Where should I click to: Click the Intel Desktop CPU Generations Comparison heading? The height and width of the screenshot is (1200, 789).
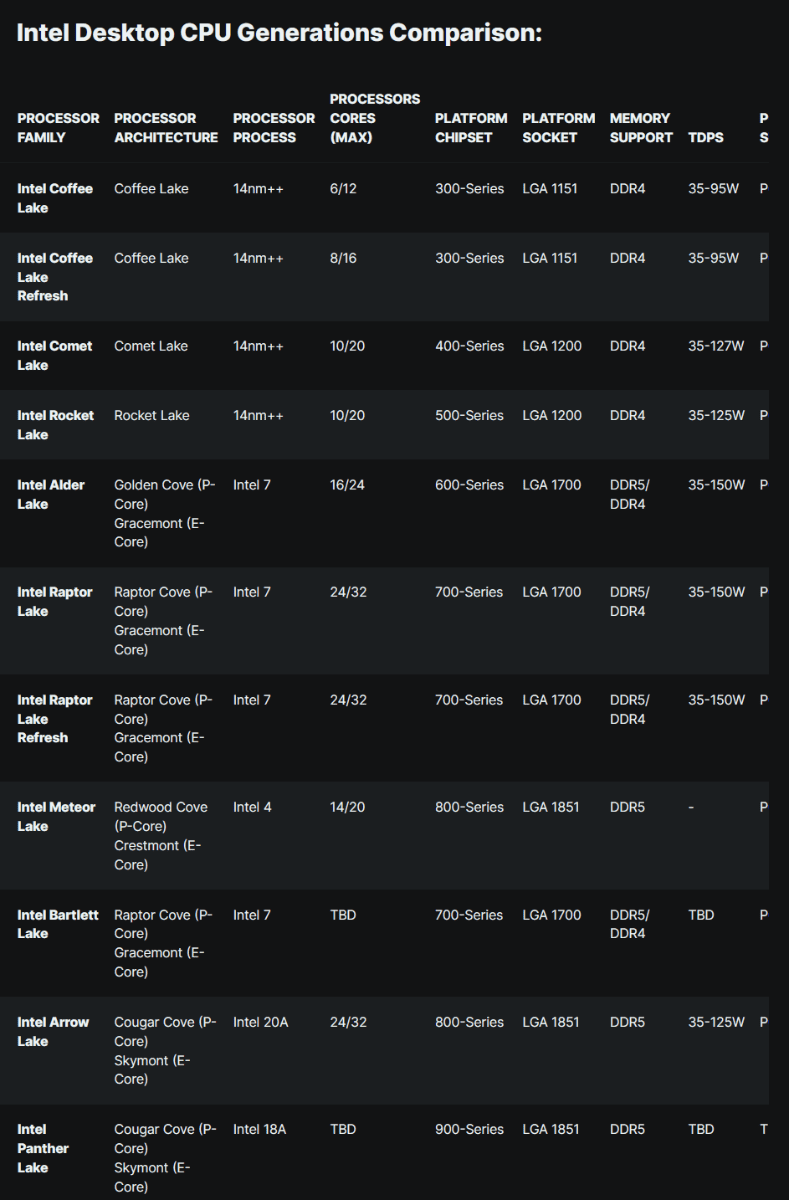[x=279, y=33]
